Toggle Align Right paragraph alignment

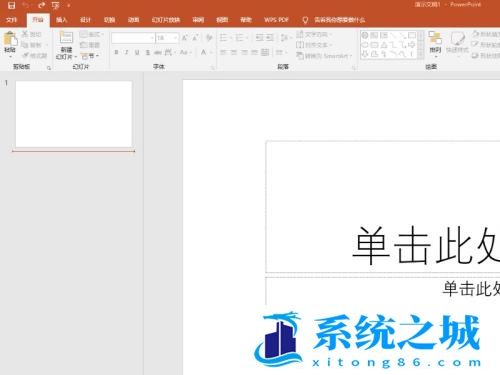coord(244,52)
